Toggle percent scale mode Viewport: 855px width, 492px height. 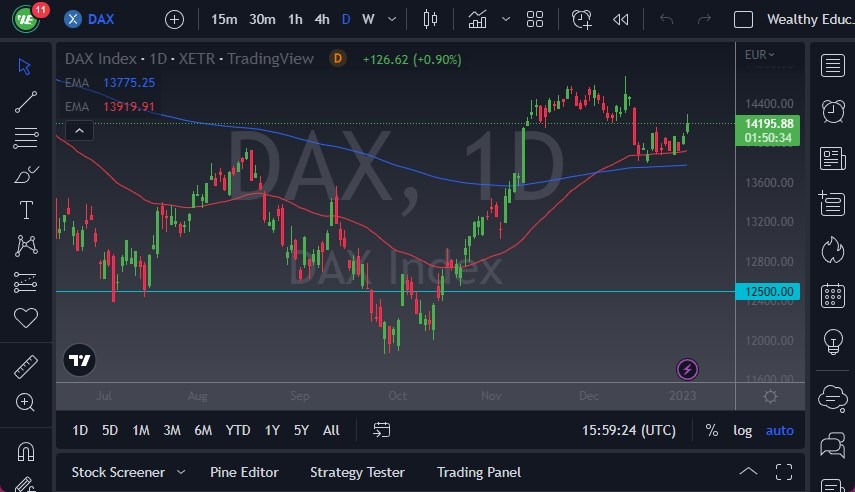coord(712,430)
